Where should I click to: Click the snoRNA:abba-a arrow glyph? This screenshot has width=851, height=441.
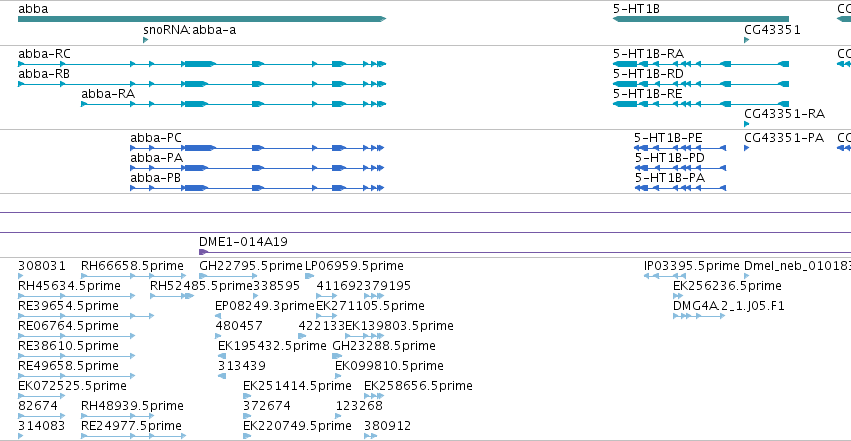[145, 40]
